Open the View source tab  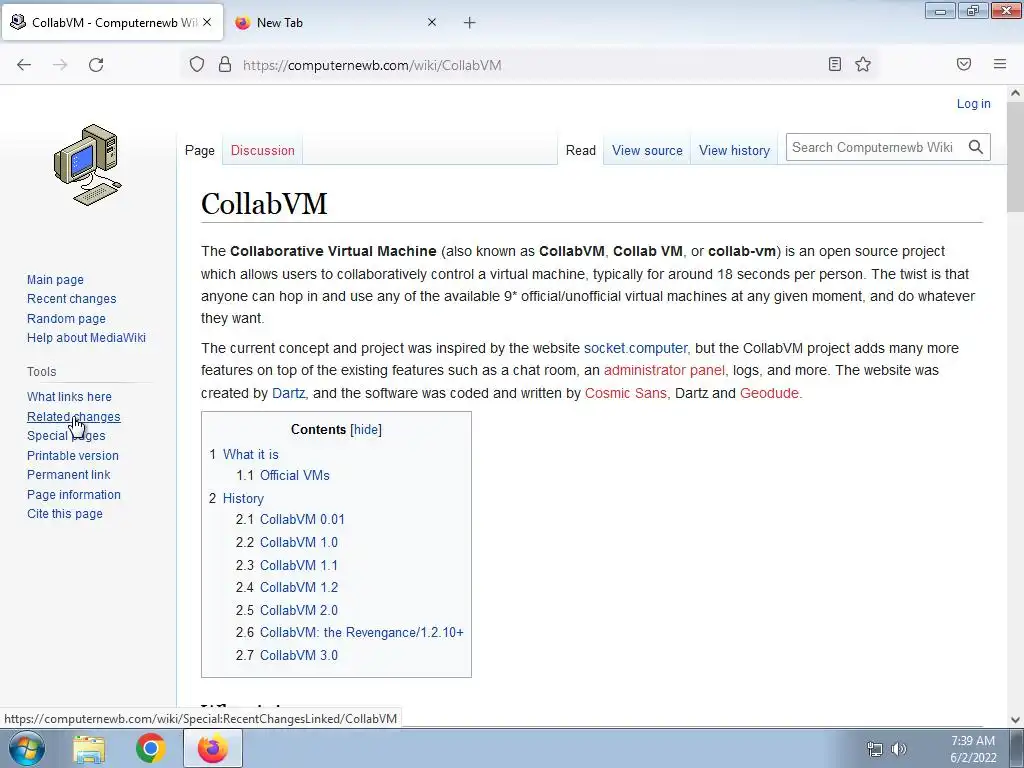coord(647,150)
